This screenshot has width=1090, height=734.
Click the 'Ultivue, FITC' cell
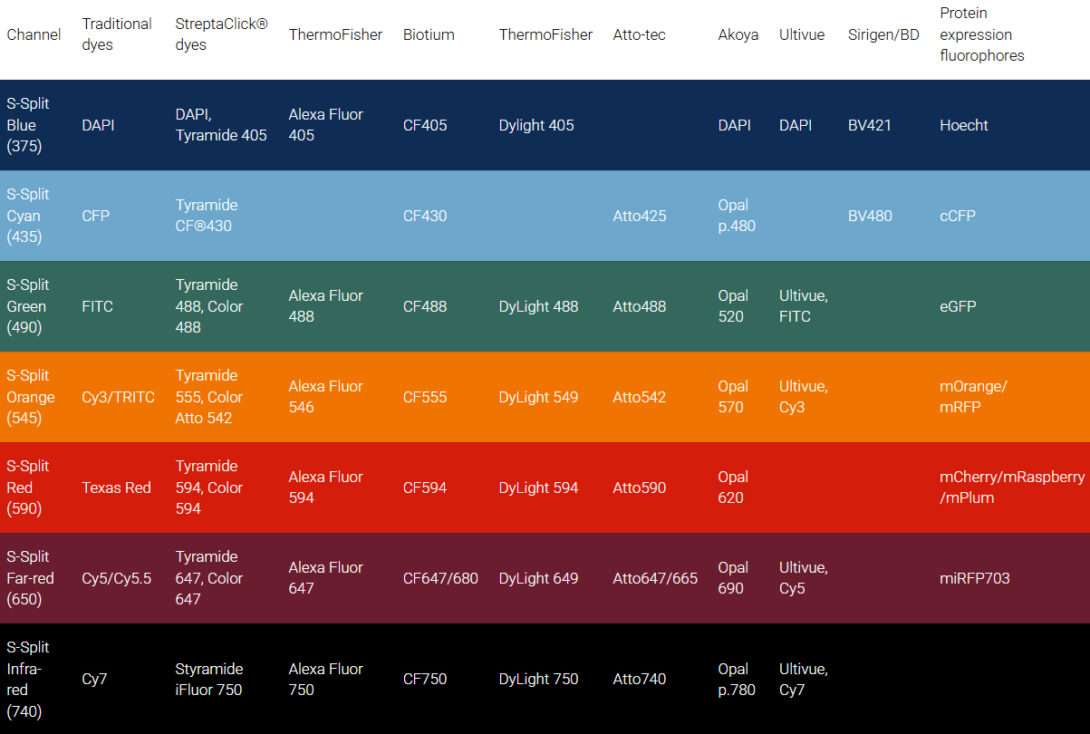(x=803, y=307)
